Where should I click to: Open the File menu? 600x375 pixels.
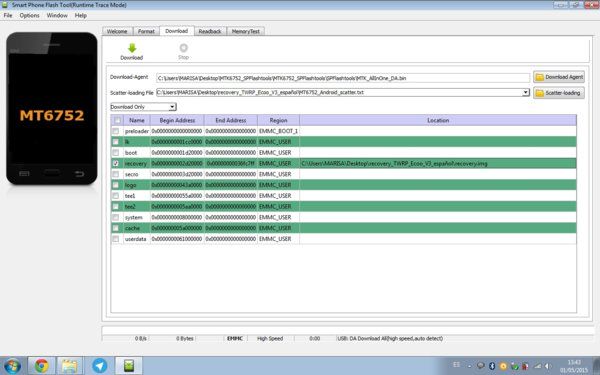coord(8,15)
